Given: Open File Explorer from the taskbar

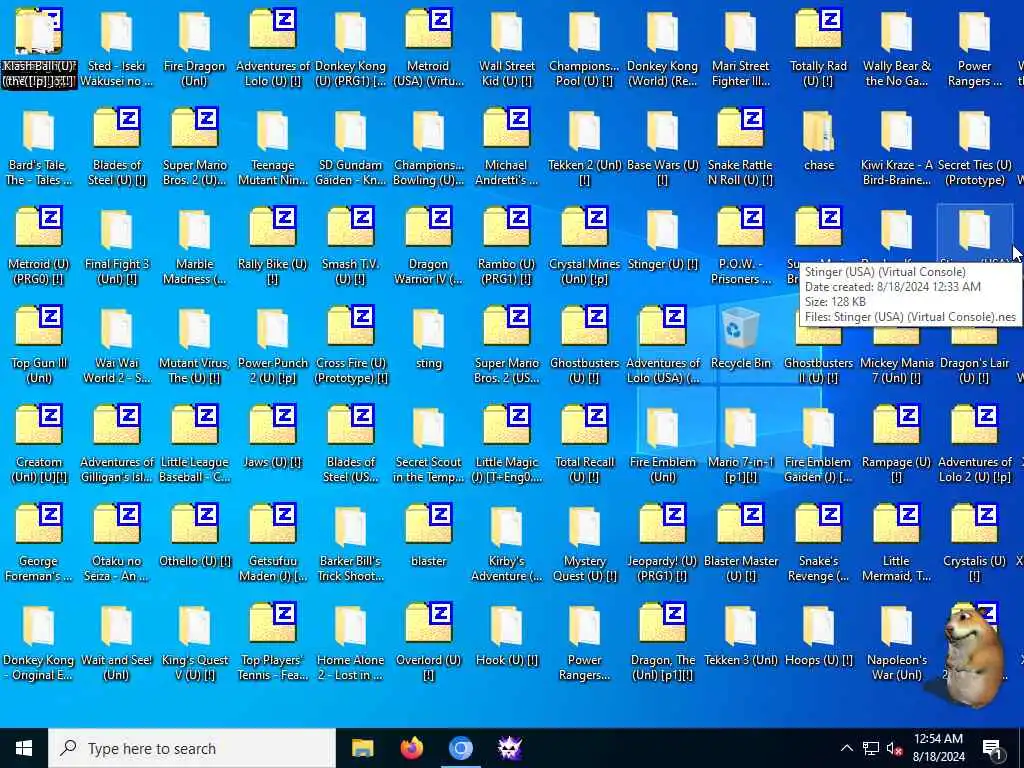Looking at the screenshot, I should (x=362, y=748).
